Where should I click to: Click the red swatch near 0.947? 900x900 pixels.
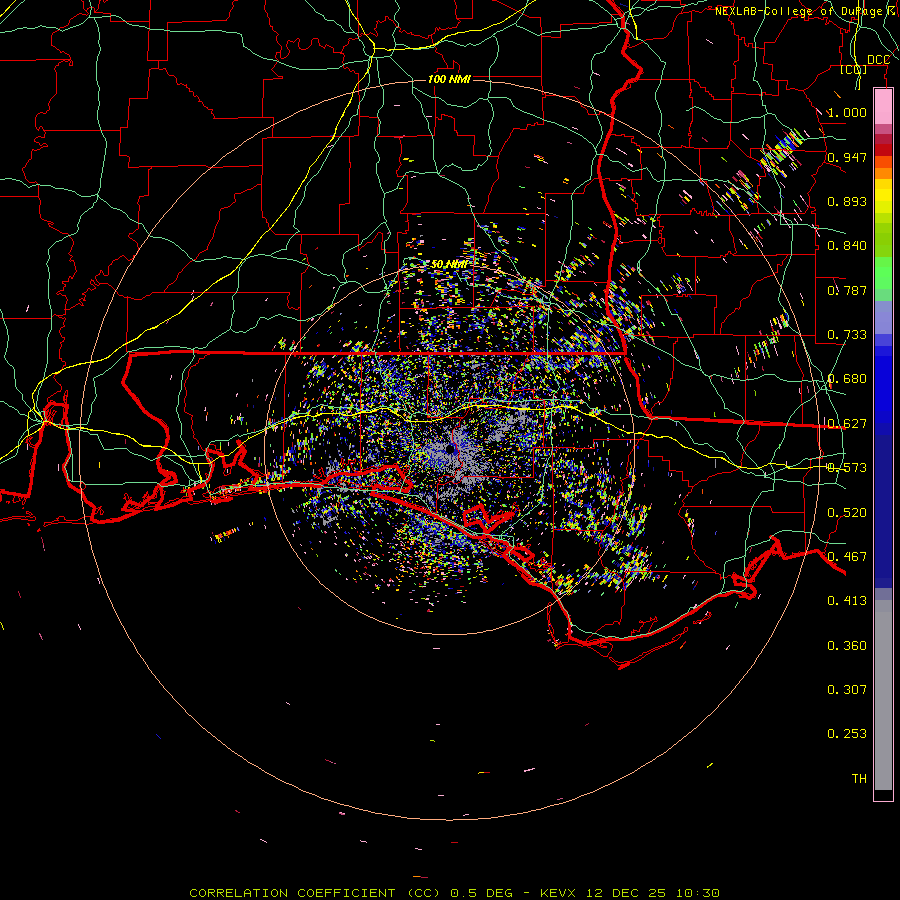(883, 150)
